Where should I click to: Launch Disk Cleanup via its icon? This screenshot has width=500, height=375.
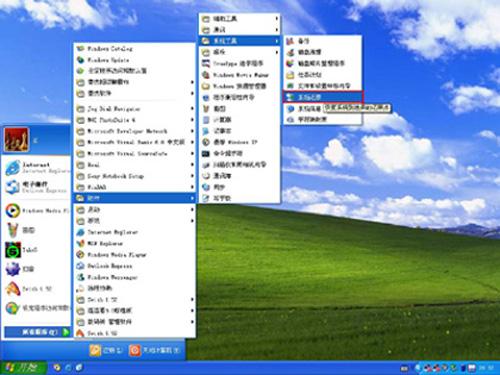pyautogui.click(x=290, y=52)
